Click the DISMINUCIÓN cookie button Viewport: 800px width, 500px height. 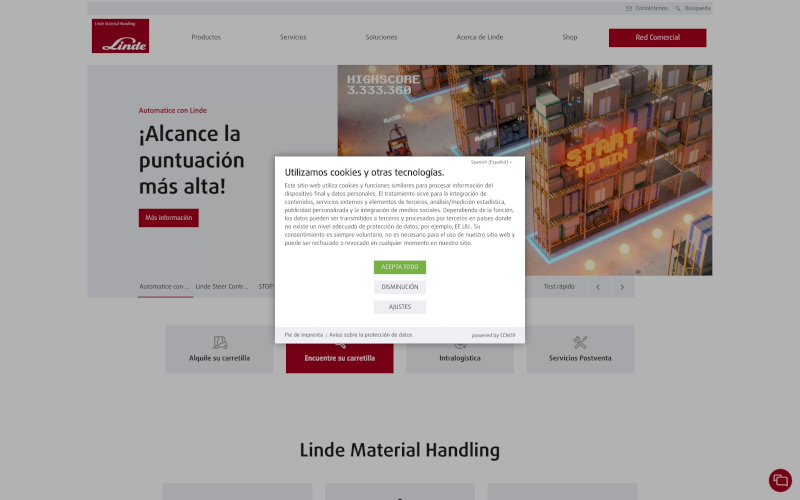400,287
